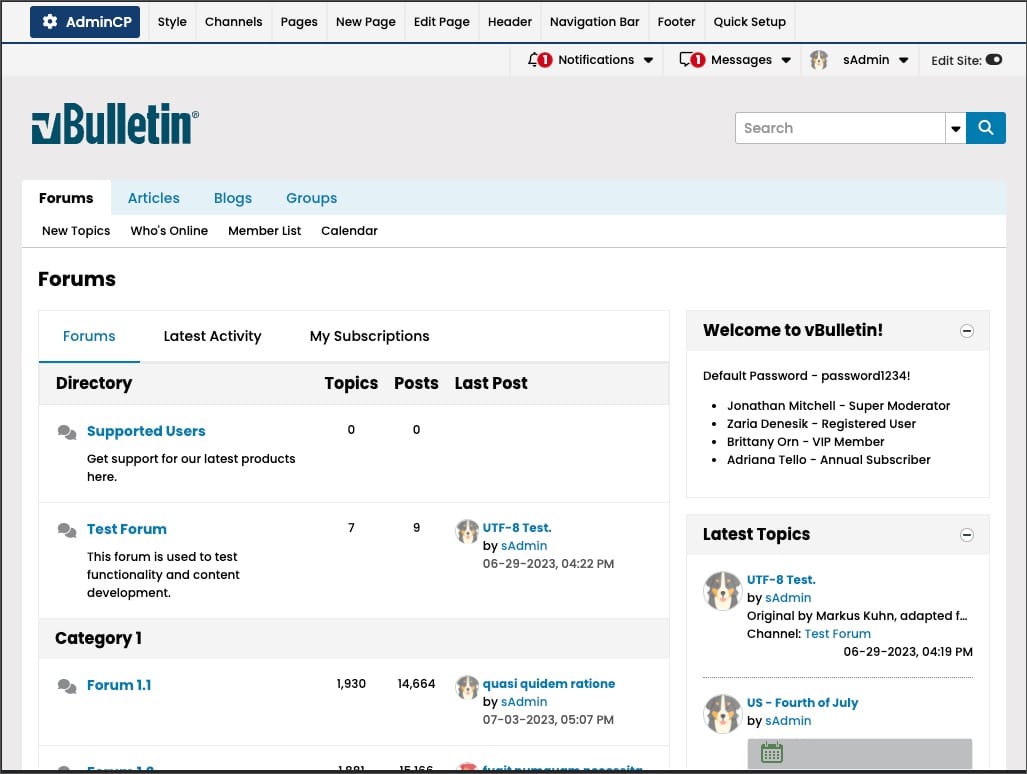Screen dimensions: 1027x774
Task: Expand the sAdmin user menu
Action: (903, 60)
